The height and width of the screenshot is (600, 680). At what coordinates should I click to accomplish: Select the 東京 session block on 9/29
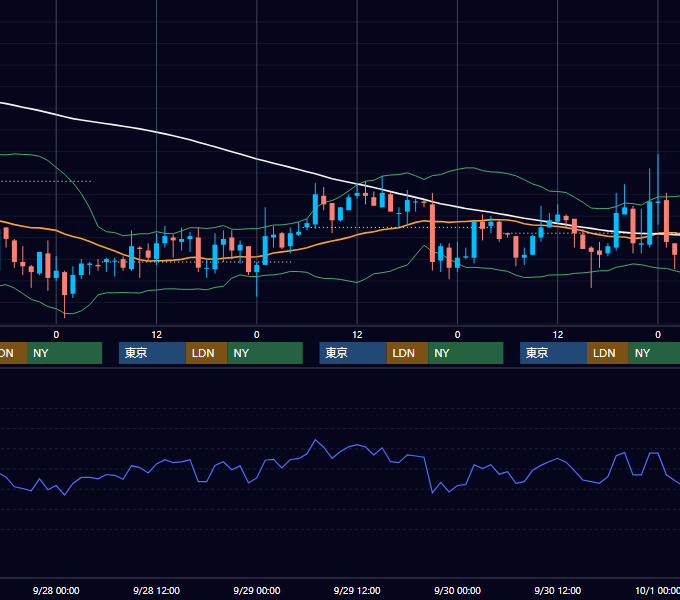[x=353, y=353]
